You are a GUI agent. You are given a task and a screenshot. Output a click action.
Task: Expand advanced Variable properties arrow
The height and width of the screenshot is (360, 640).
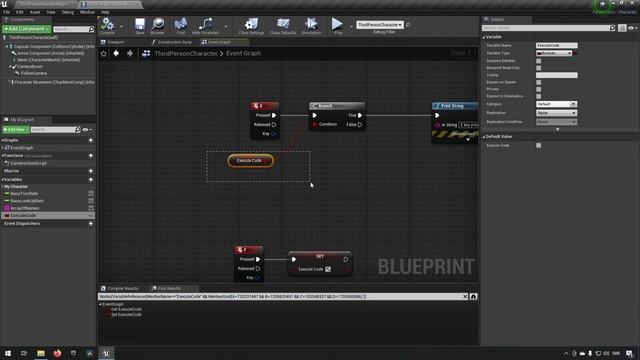pyautogui.click(x=558, y=129)
